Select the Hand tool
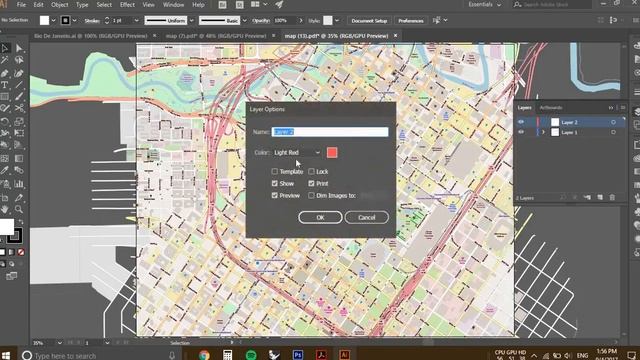 [x=5, y=209]
